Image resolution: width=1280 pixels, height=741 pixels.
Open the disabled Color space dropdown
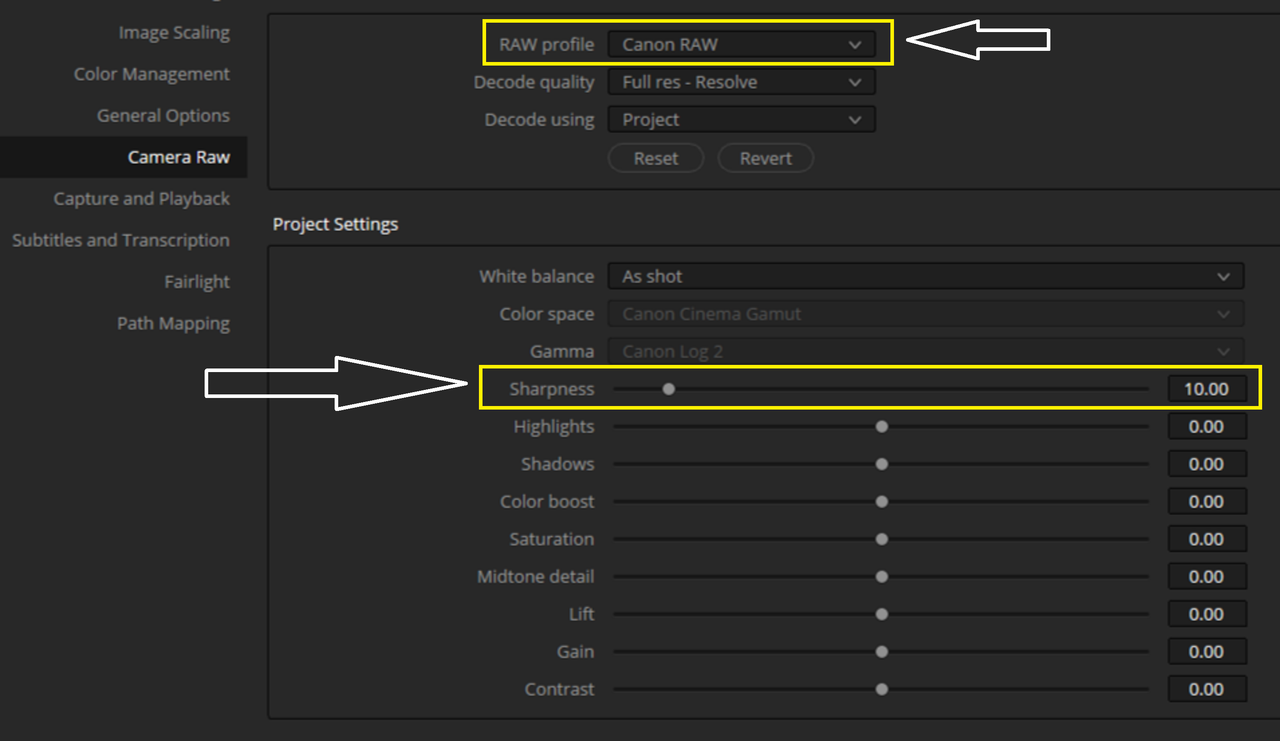[926, 314]
